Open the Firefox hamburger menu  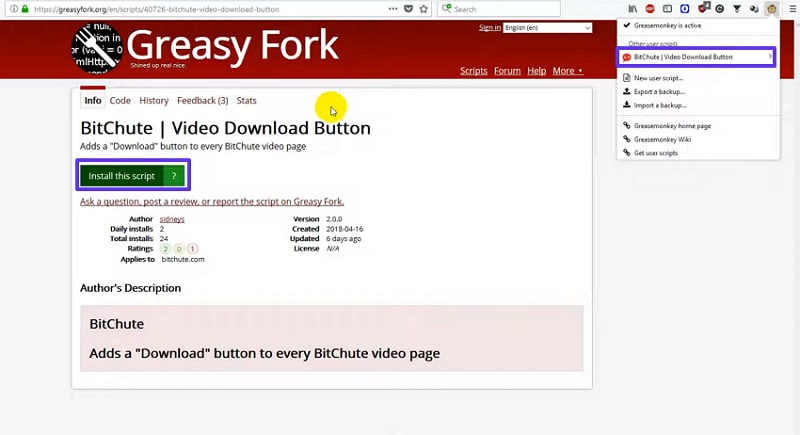pyautogui.click(x=792, y=9)
